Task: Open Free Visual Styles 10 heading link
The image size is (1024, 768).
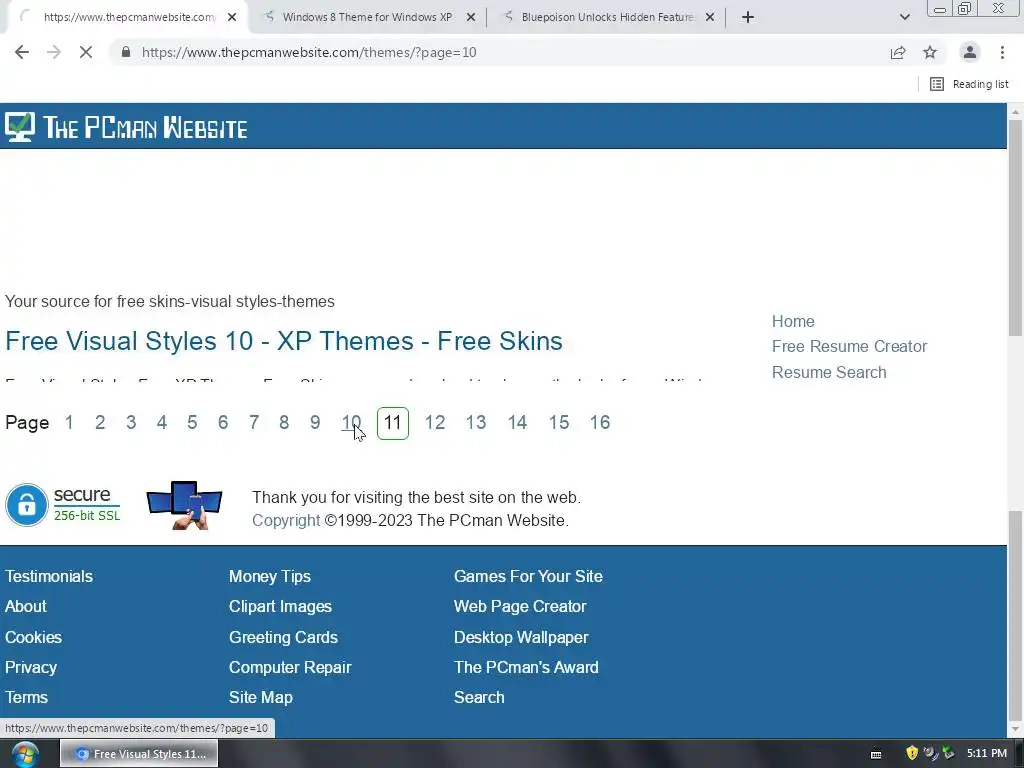Action: [x=283, y=341]
